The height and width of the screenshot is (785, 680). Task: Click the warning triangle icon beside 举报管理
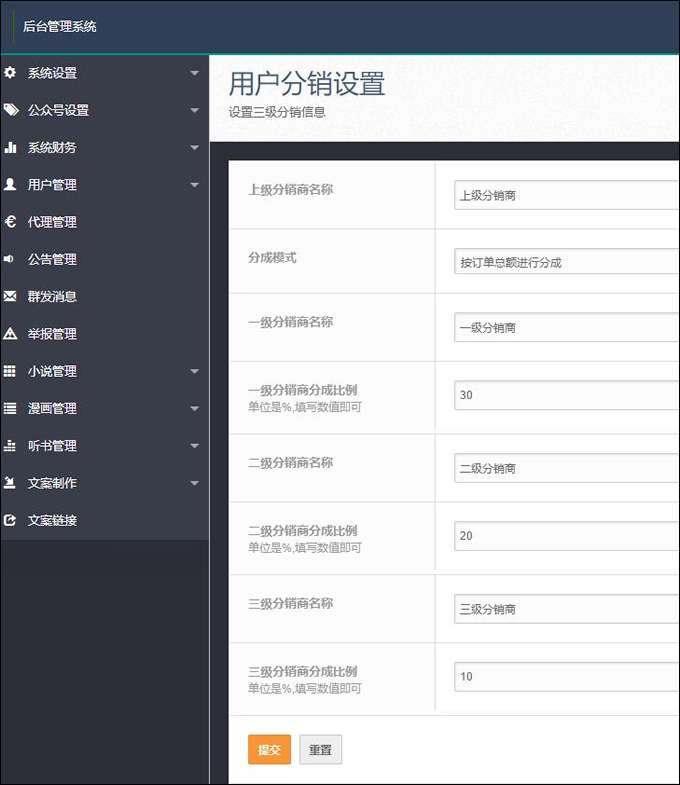(10, 334)
